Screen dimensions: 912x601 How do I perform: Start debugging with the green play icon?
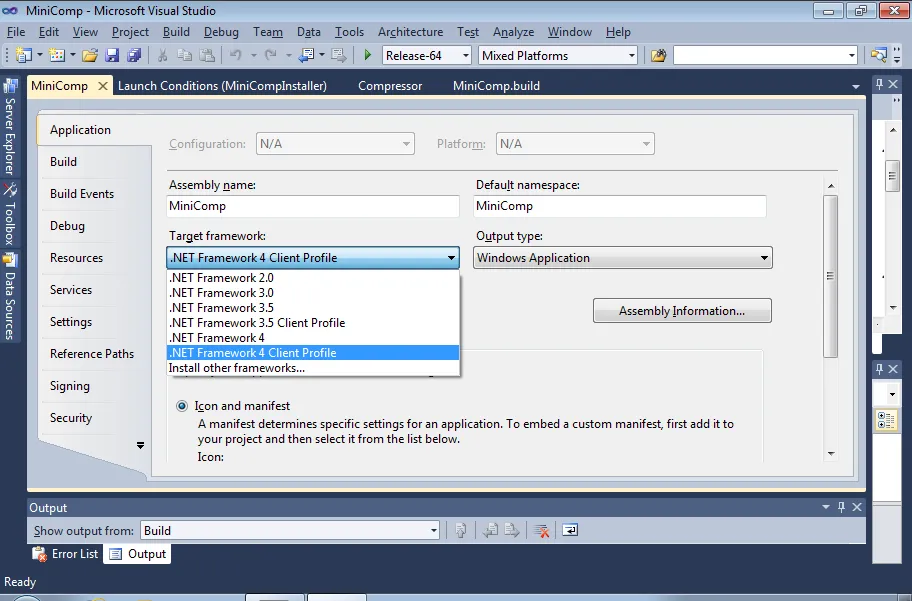pos(368,55)
